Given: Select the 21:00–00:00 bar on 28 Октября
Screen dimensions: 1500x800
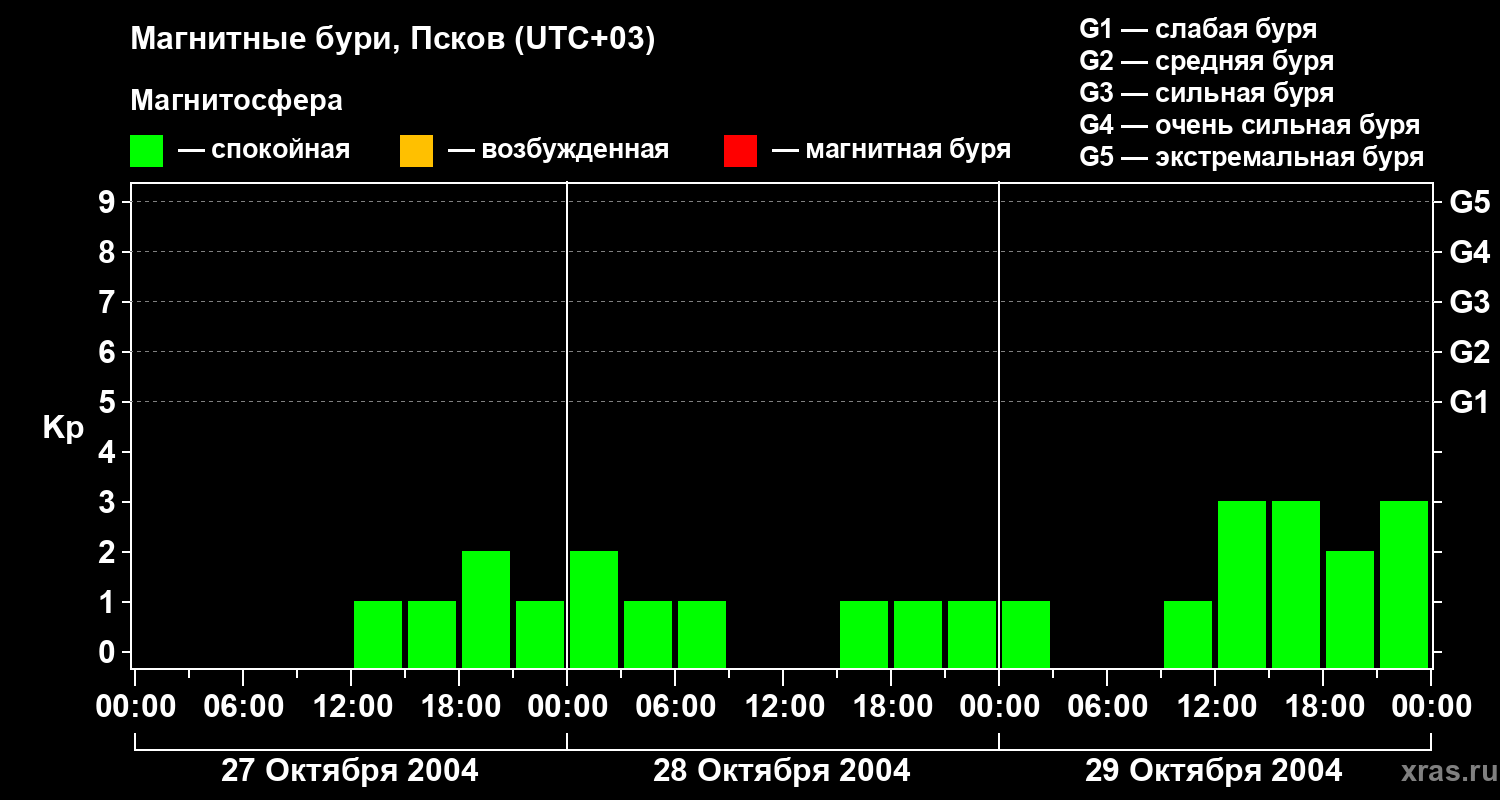Looking at the screenshot, I should point(972,634).
